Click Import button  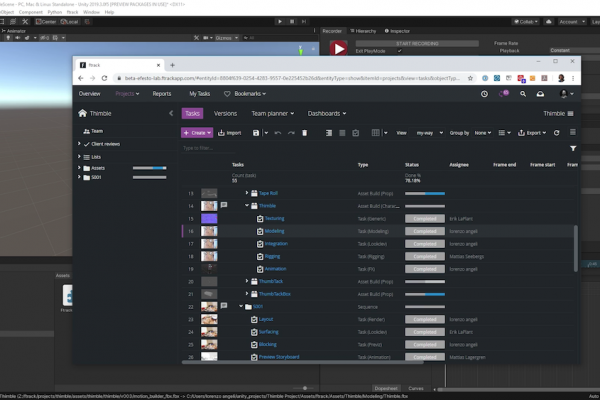click(x=230, y=133)
